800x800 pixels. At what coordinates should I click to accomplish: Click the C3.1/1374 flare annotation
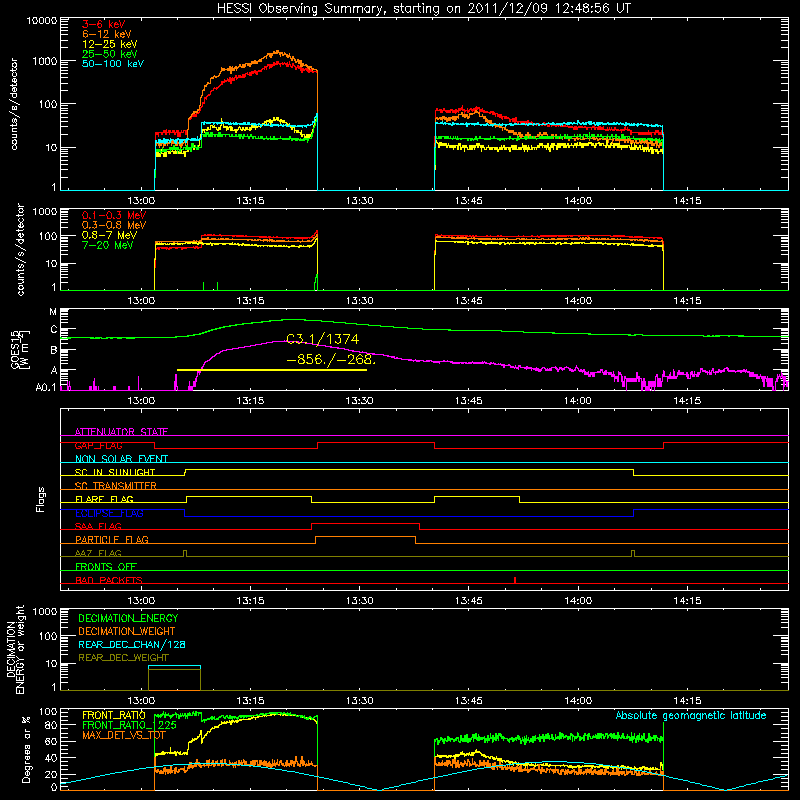pyautogui.click(x=322, y=339)
